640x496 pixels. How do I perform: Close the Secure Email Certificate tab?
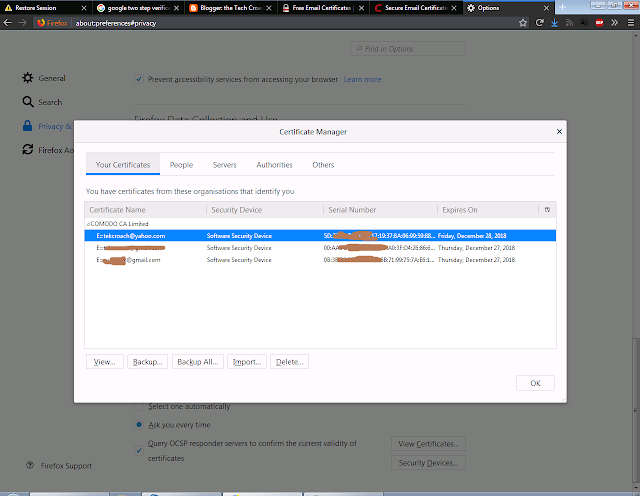point(454,8)
